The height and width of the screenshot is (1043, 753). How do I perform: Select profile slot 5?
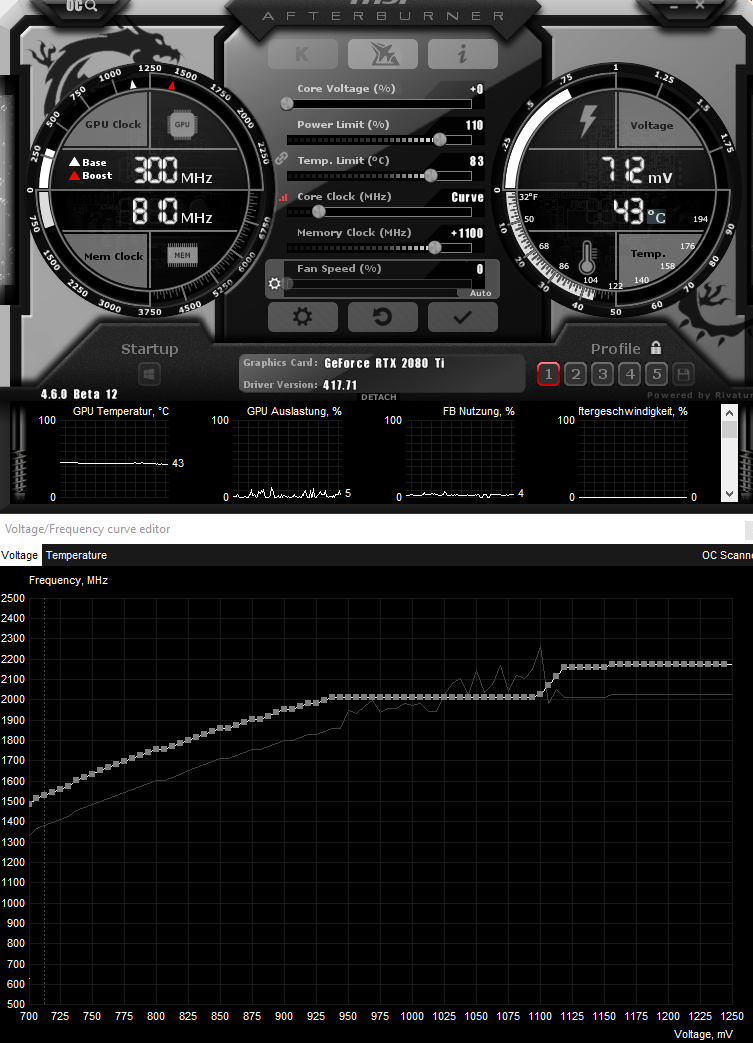tap(657, 374)
